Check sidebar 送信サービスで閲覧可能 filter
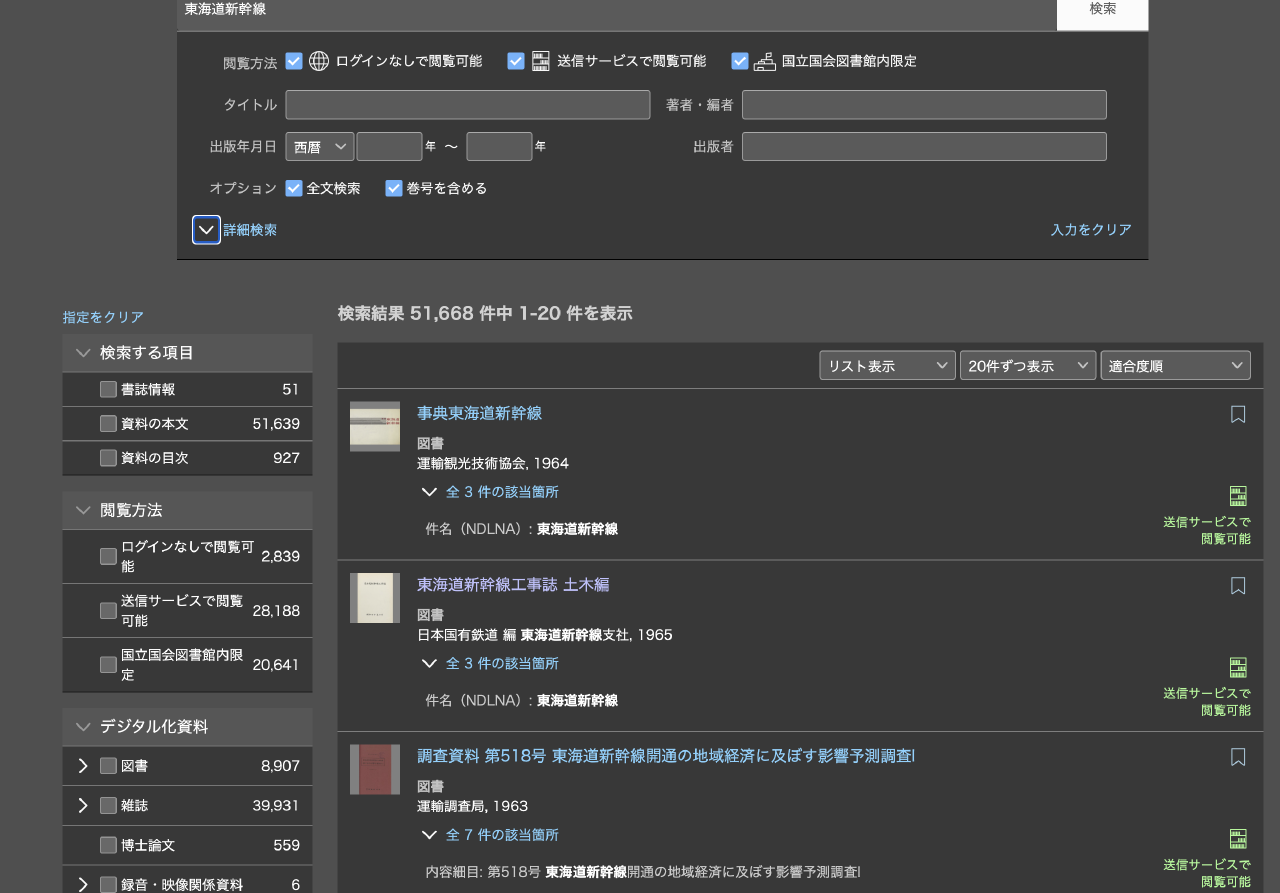Viewport: 1280px width, 893px height. click(x=108, y=610)
